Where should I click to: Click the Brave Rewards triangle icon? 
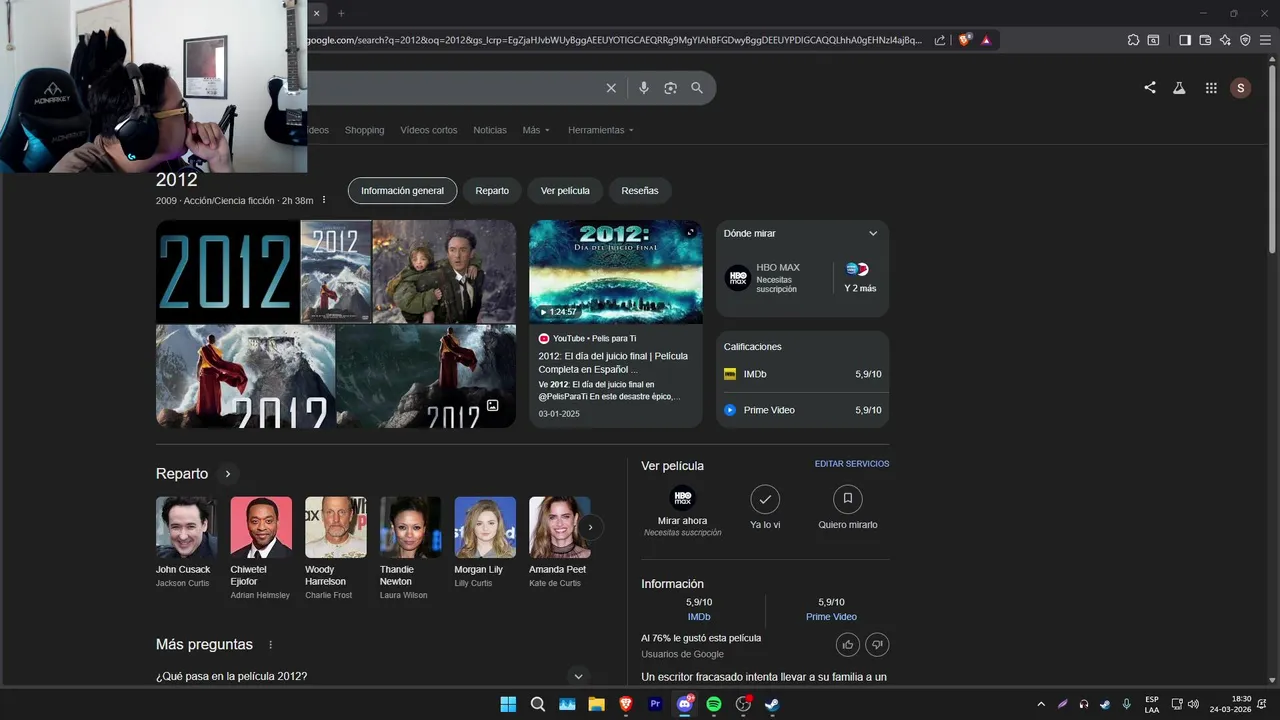986,40
